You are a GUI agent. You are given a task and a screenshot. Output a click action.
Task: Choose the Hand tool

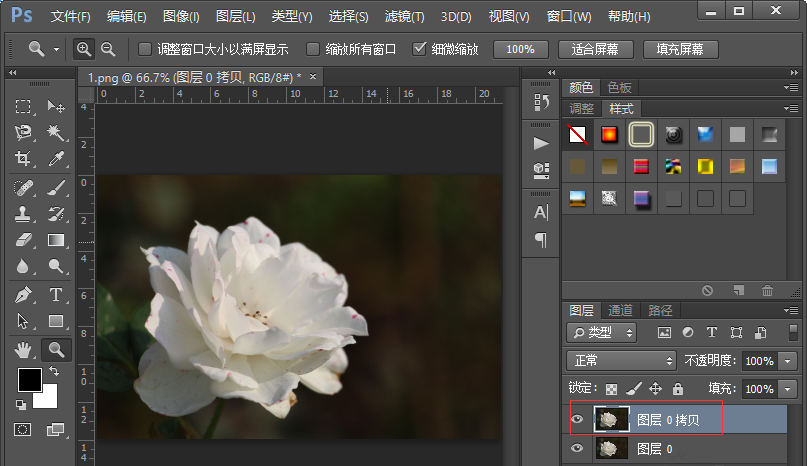23,349
